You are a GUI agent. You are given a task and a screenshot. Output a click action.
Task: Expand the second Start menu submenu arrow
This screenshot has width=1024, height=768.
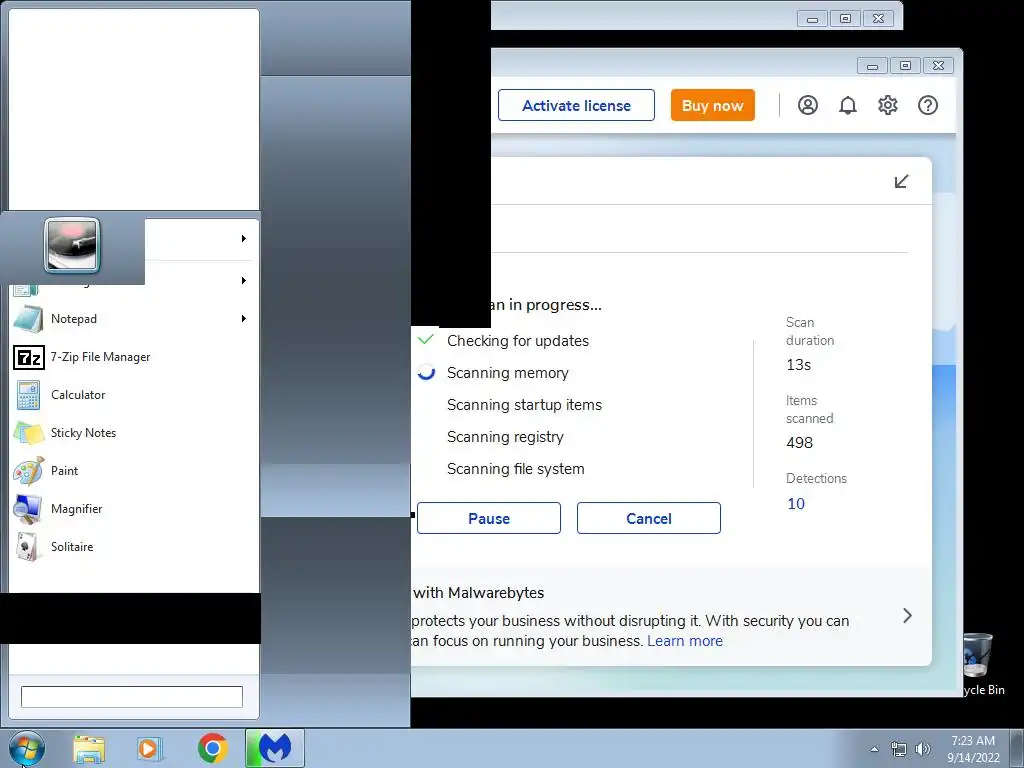[x=244, y=280]
